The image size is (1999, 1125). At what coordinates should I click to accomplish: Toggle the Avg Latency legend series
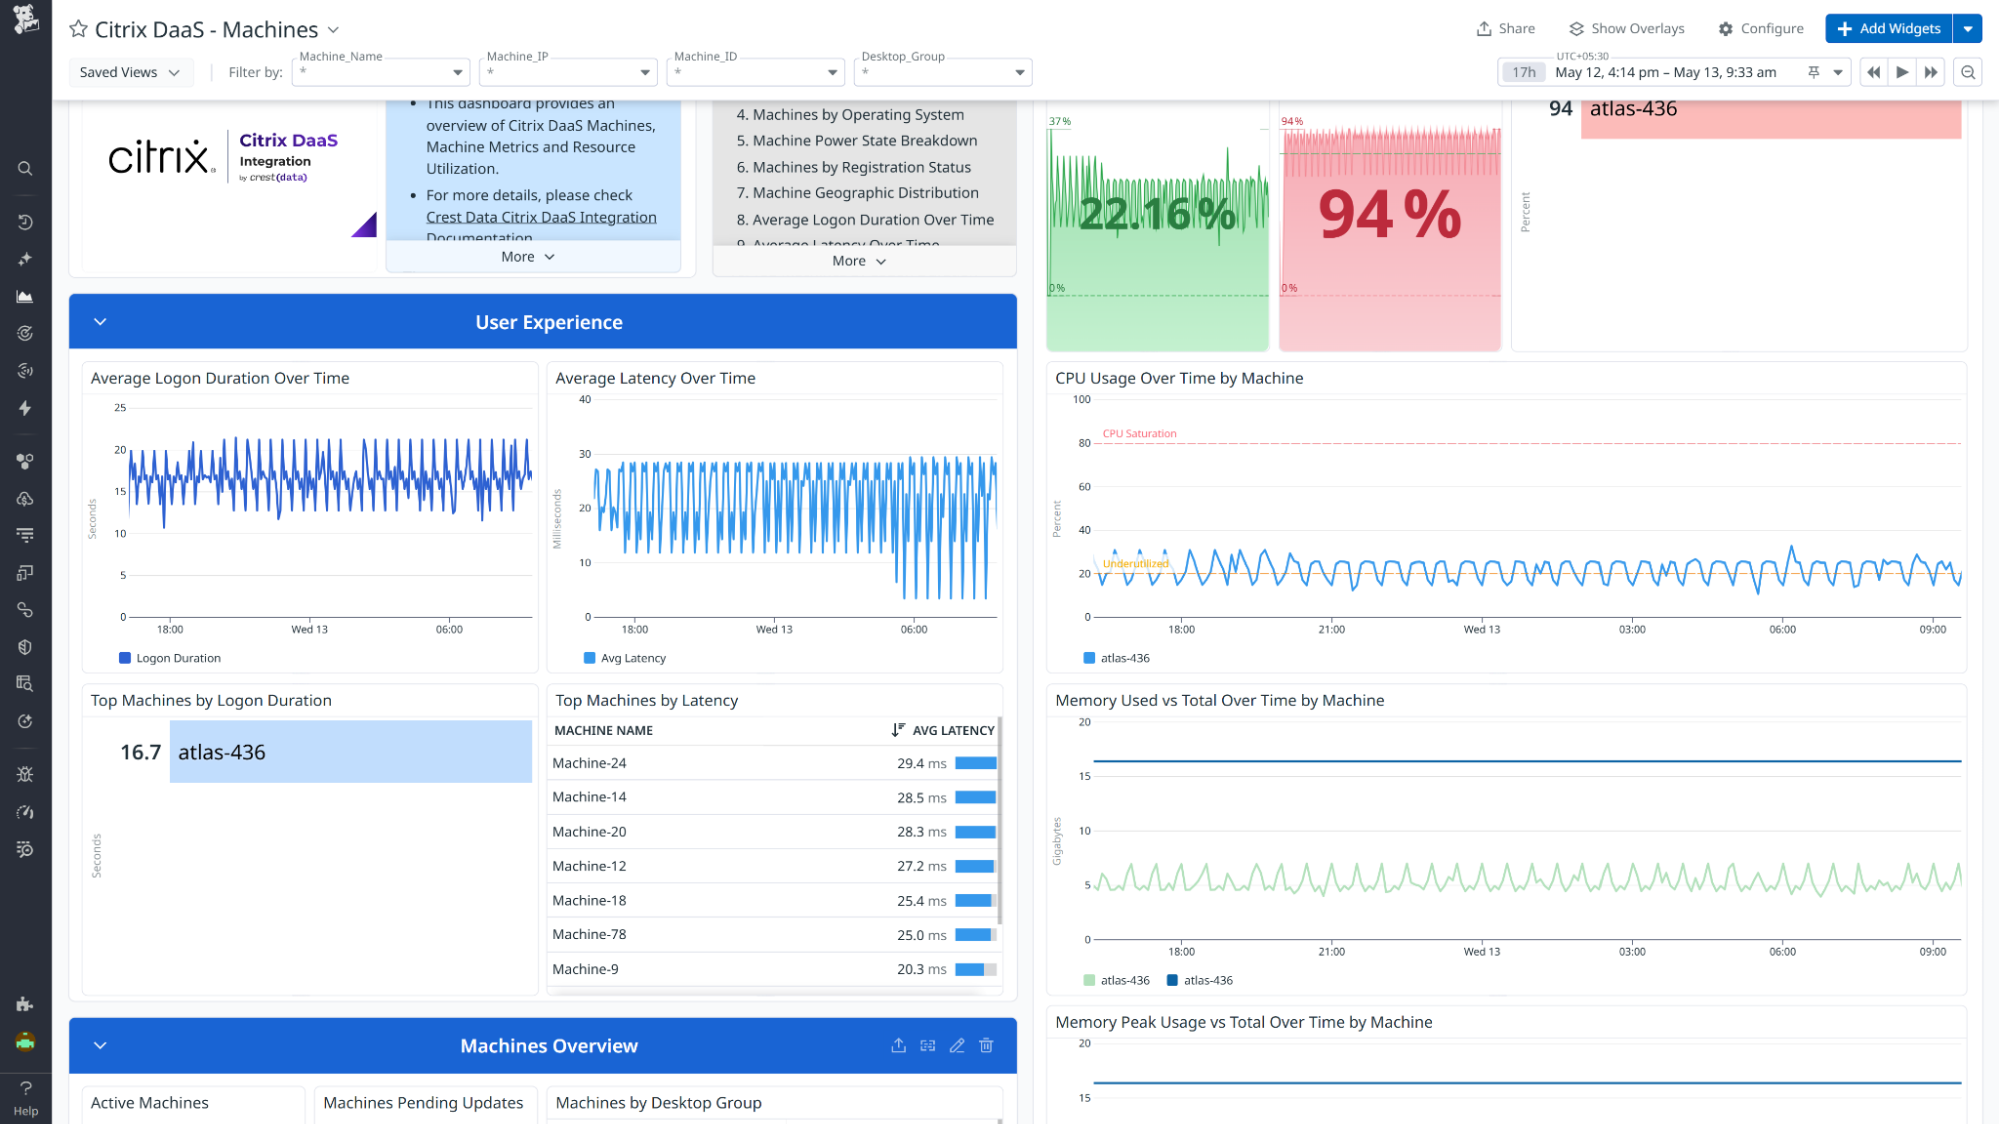pos(624,658)
